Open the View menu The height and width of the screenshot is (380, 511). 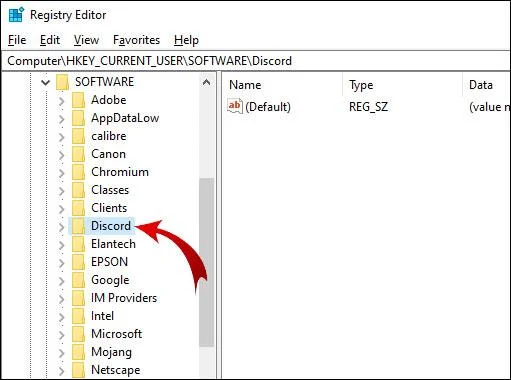(x=86, y=40)
